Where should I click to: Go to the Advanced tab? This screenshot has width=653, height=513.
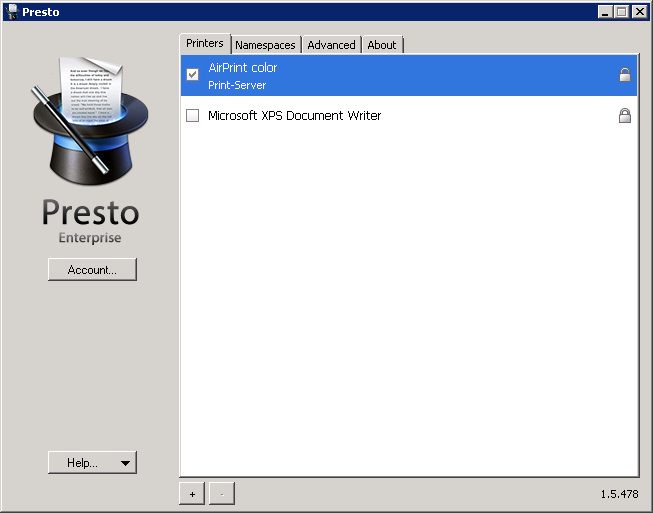tap(331, 45)
